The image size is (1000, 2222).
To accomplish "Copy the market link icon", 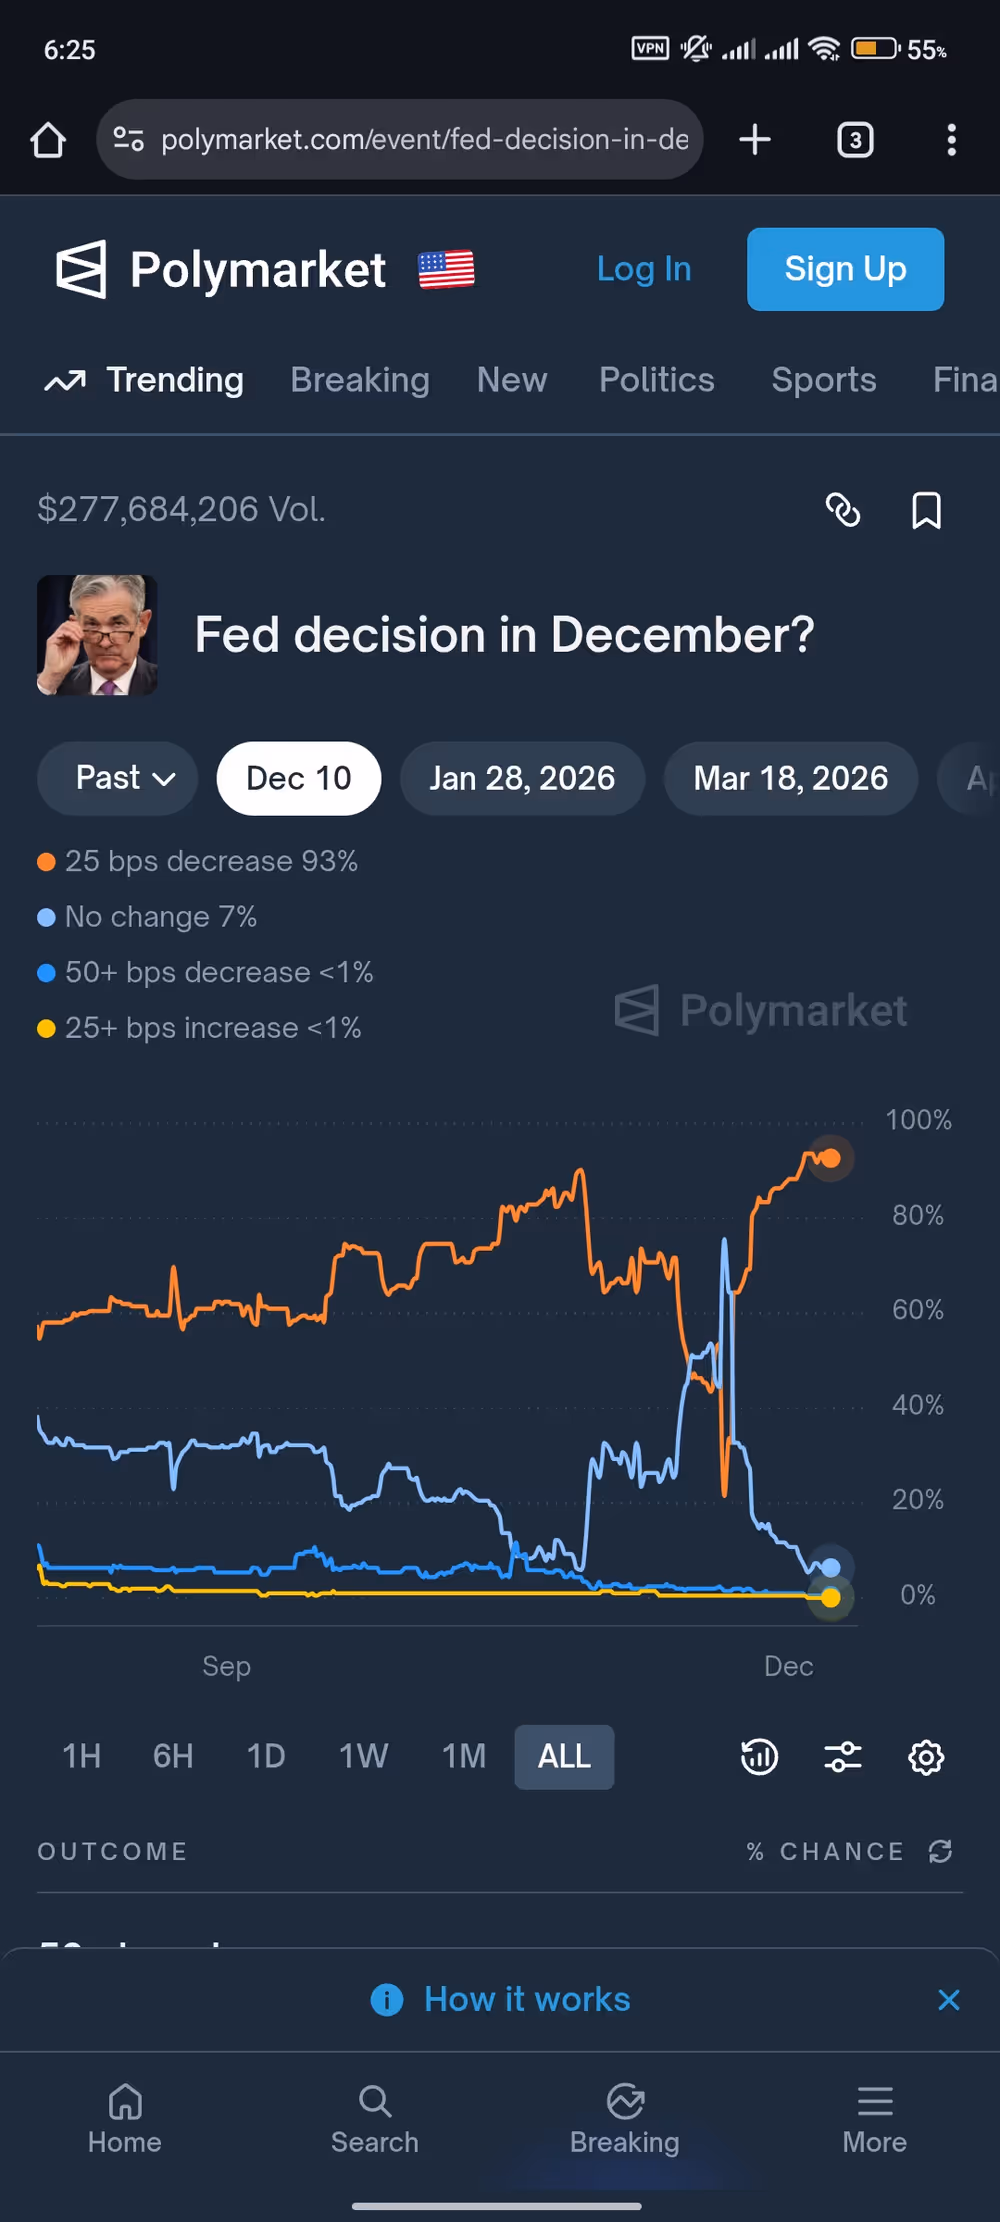I will click(843, 510).
